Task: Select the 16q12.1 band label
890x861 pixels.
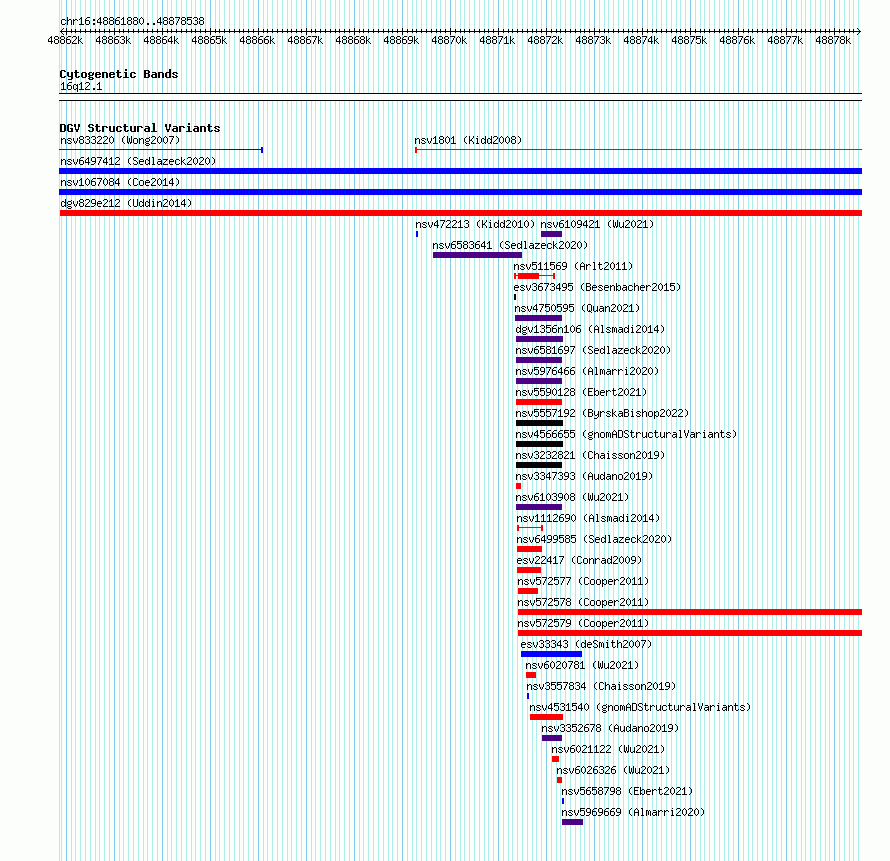Action: pyautogui.click(x=81, y=86)
